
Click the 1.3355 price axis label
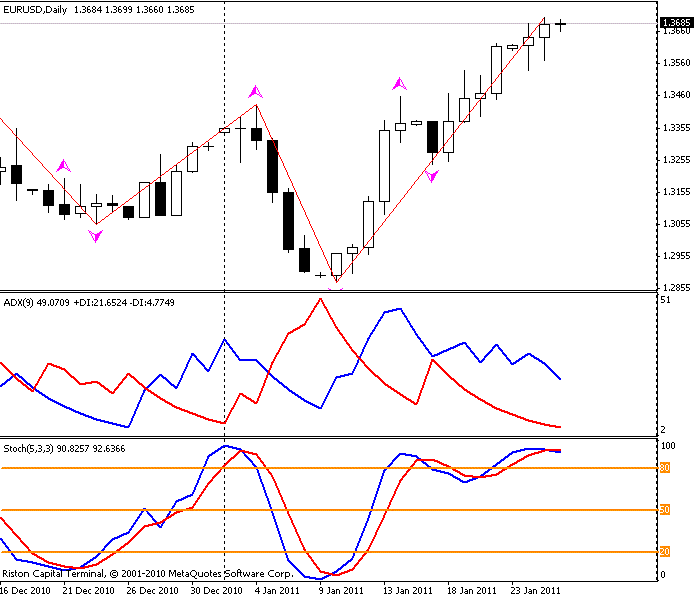coord(677,128)
